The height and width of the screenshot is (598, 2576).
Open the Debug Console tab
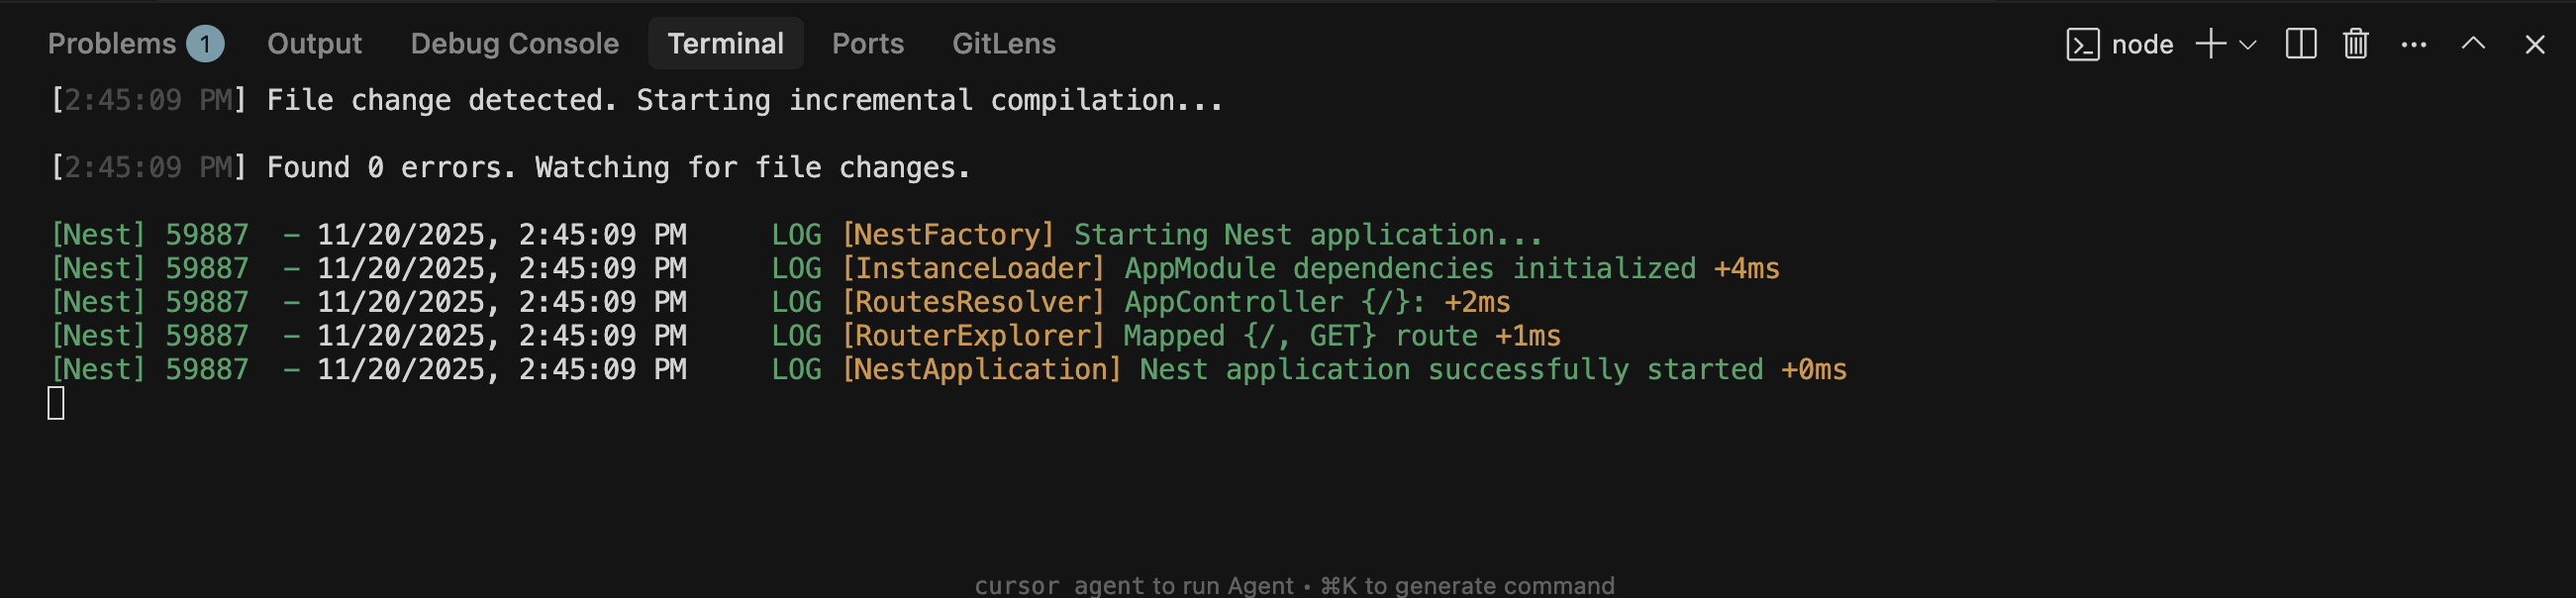[514, 44]
